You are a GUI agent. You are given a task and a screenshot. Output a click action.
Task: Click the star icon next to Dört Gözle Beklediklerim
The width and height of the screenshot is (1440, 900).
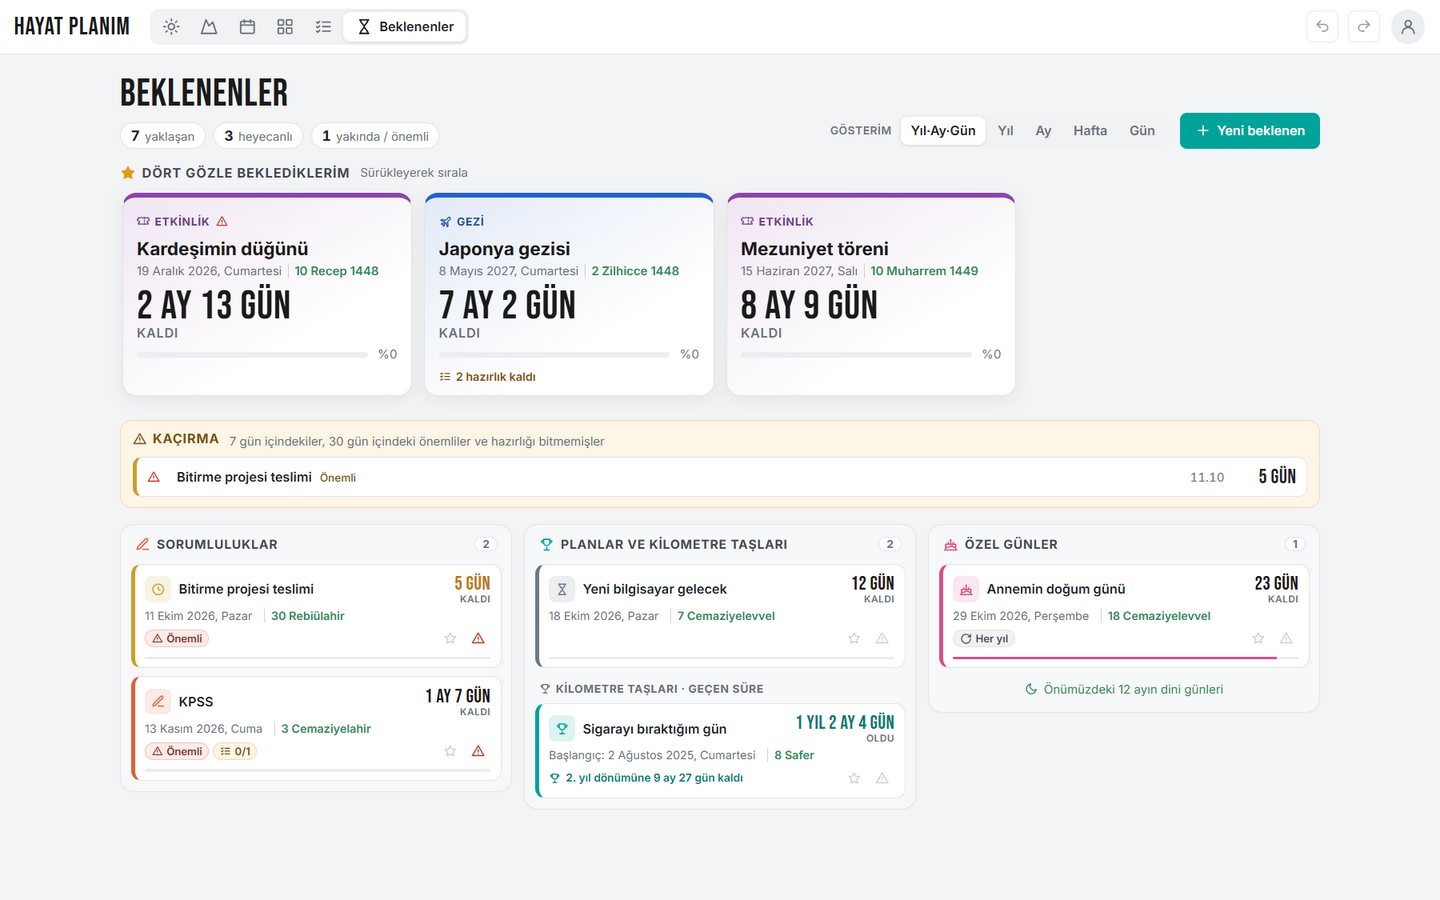coord(128,173)
